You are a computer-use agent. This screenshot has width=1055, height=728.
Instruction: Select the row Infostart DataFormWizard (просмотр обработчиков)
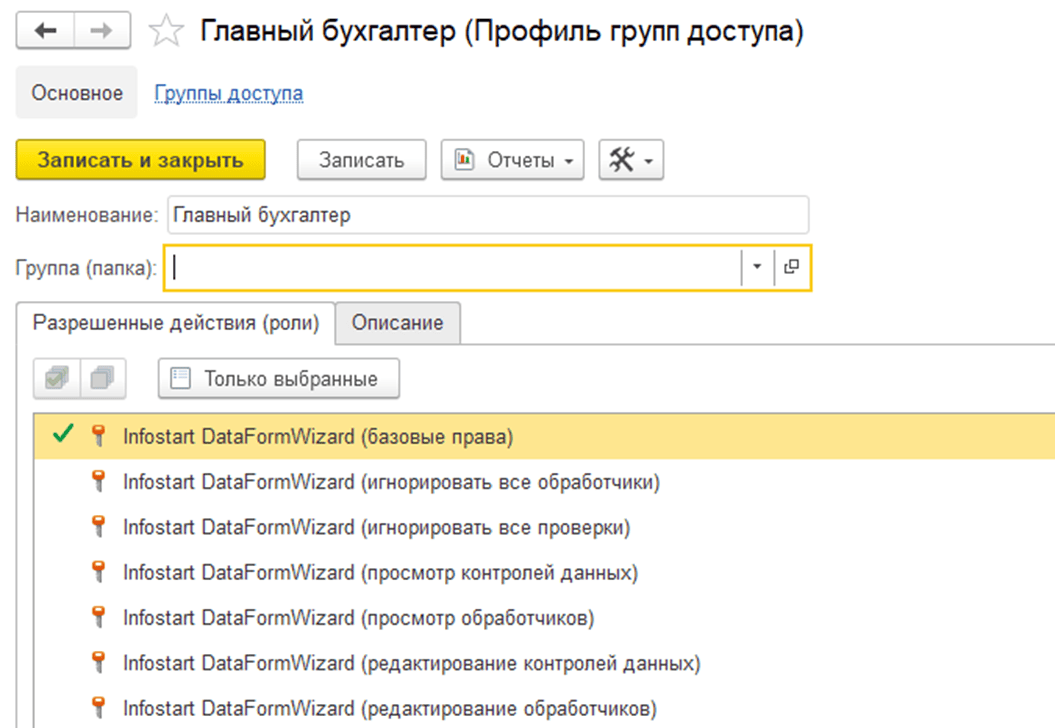[x=544, y=617]
